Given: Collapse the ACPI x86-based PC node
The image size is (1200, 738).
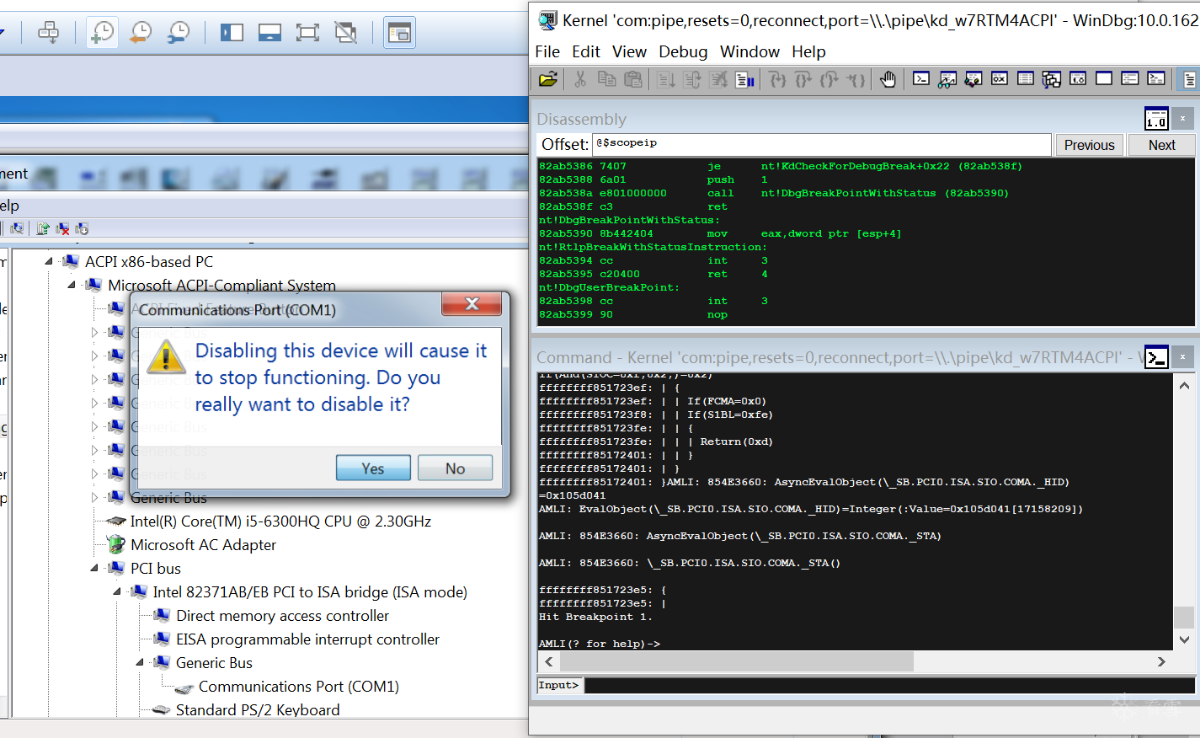Looking at the screenshot, I should tap(49, 261).
